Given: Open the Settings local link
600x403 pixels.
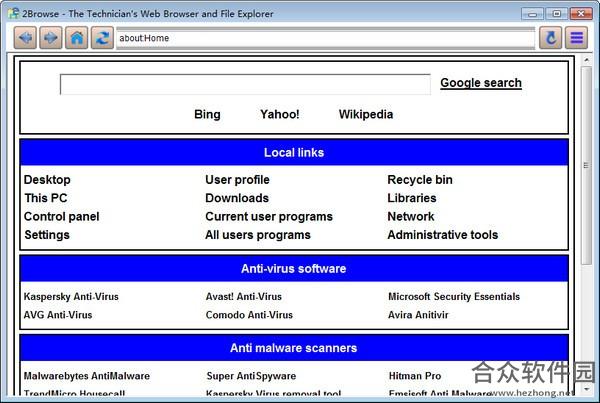Looking at the screenshot, I should [47, 235].
